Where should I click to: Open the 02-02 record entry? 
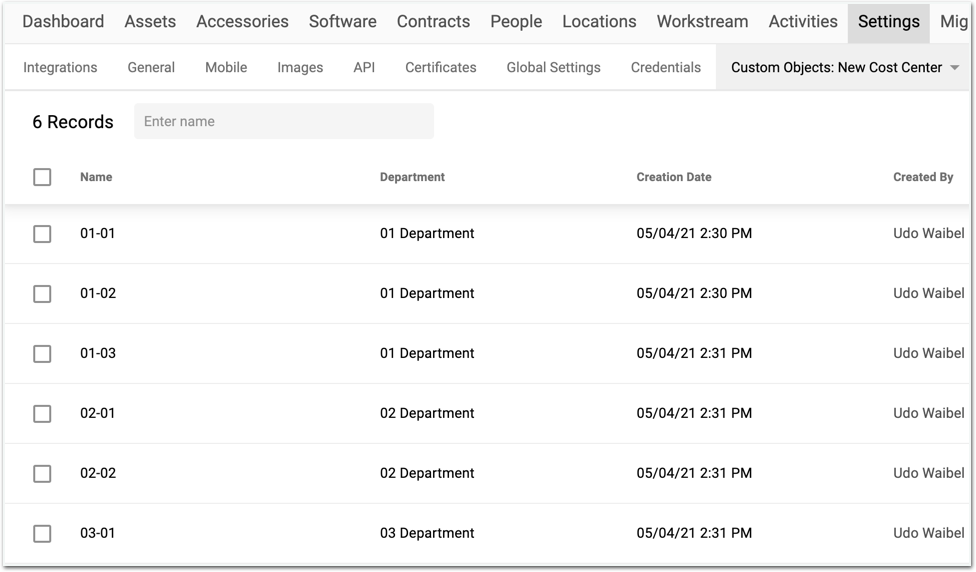coord(98,473)
